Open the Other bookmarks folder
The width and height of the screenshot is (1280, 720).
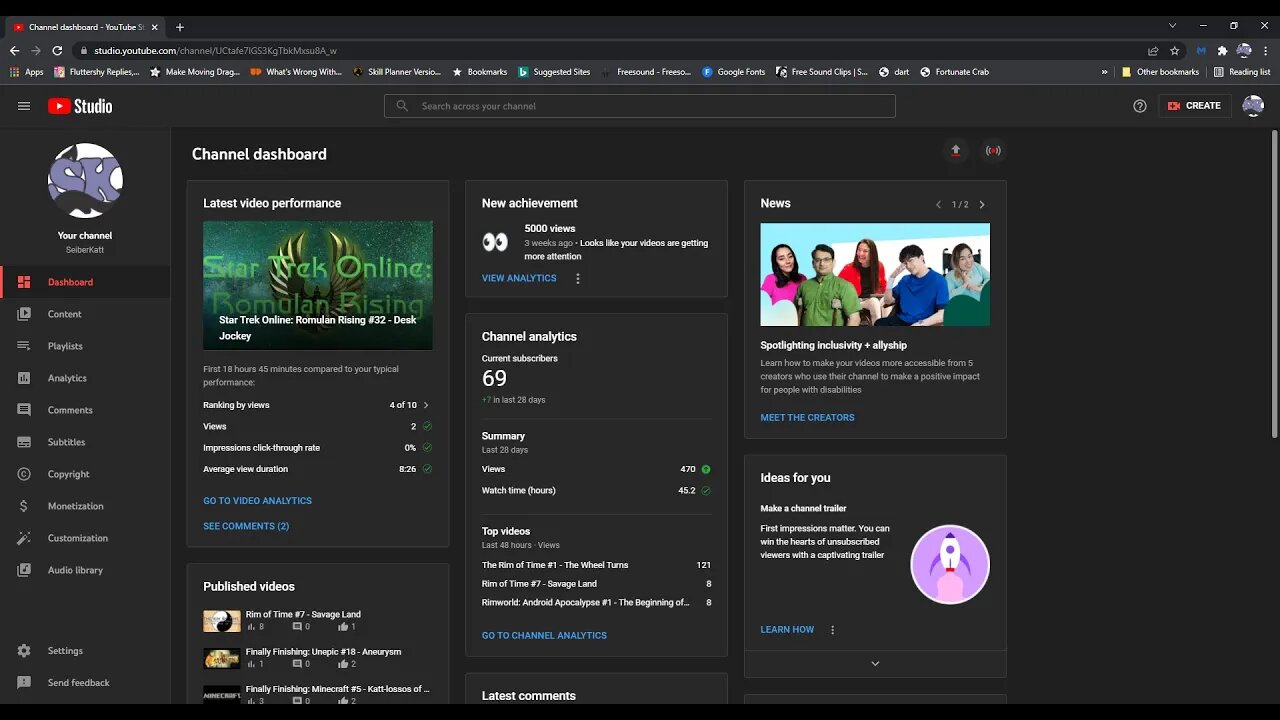point(1160,72)
